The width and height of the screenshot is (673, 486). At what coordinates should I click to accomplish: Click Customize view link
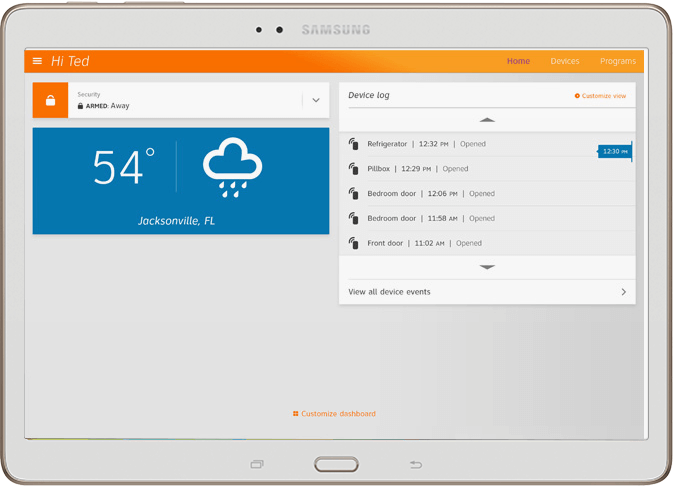[x=601, y=96]
